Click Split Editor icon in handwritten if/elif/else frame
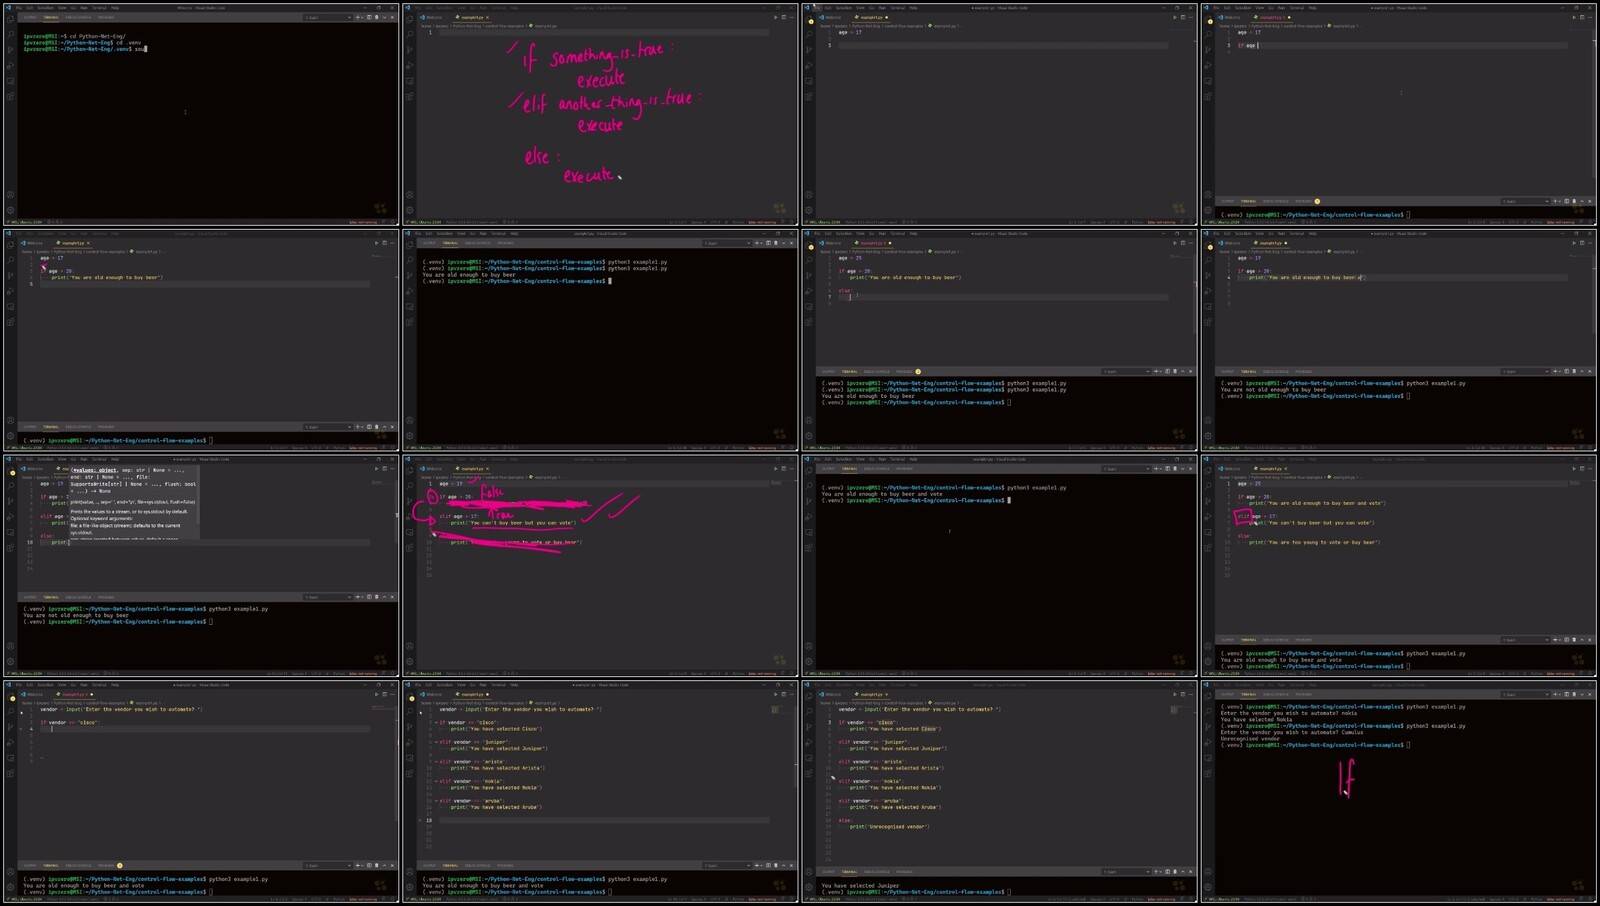Image resolution: width=1600 pixels, height=906 pixels. click(784, 17)
